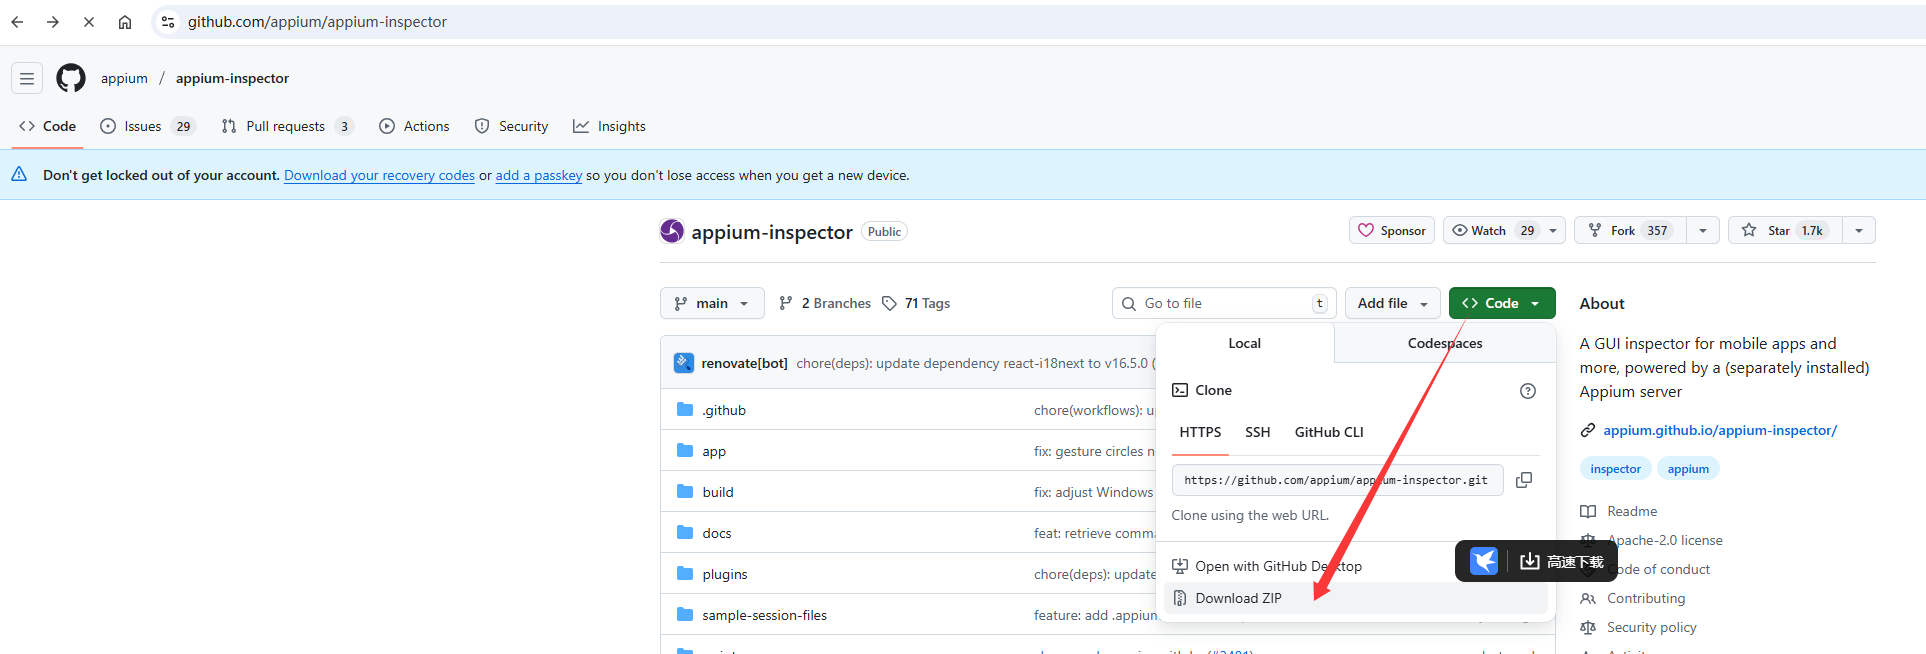1926x654 pixels.
Task: Click the inspector topic tag
Action: 1616,469
